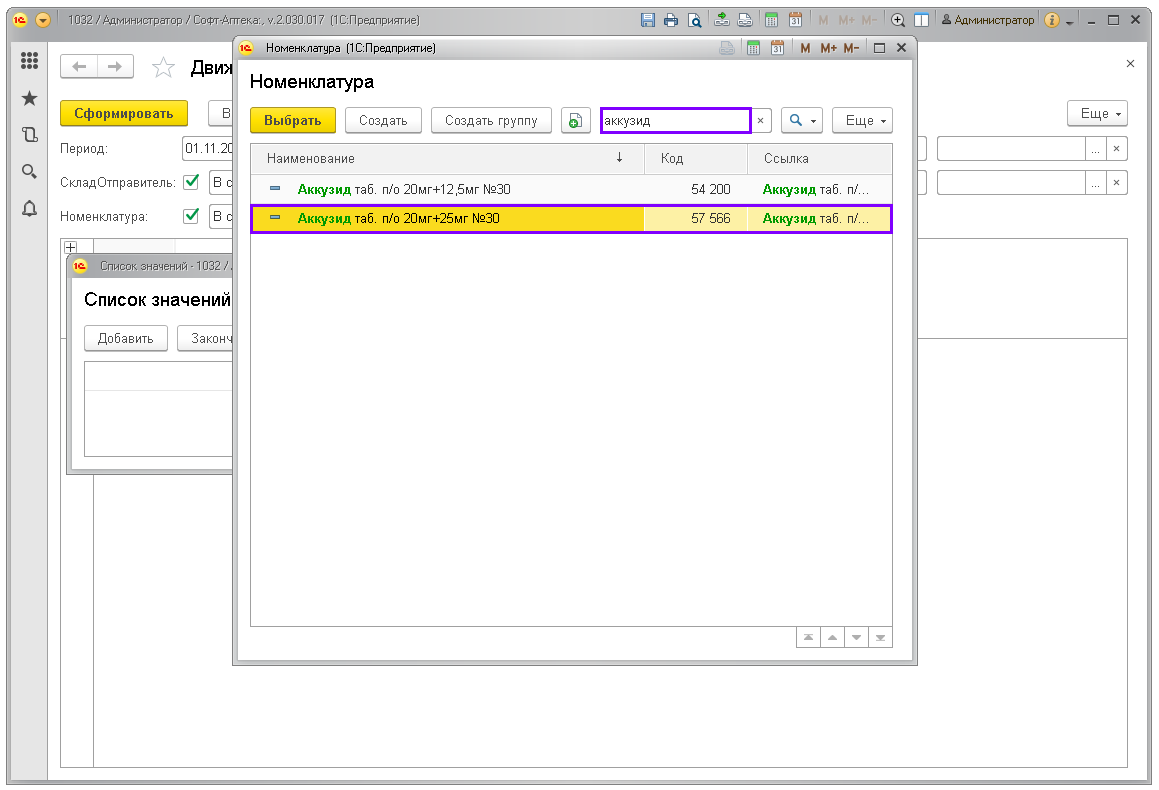This screenshot has width=1159, height=790.
Task: Open the history icon in left sidebar
Action: tap(29, 135)
